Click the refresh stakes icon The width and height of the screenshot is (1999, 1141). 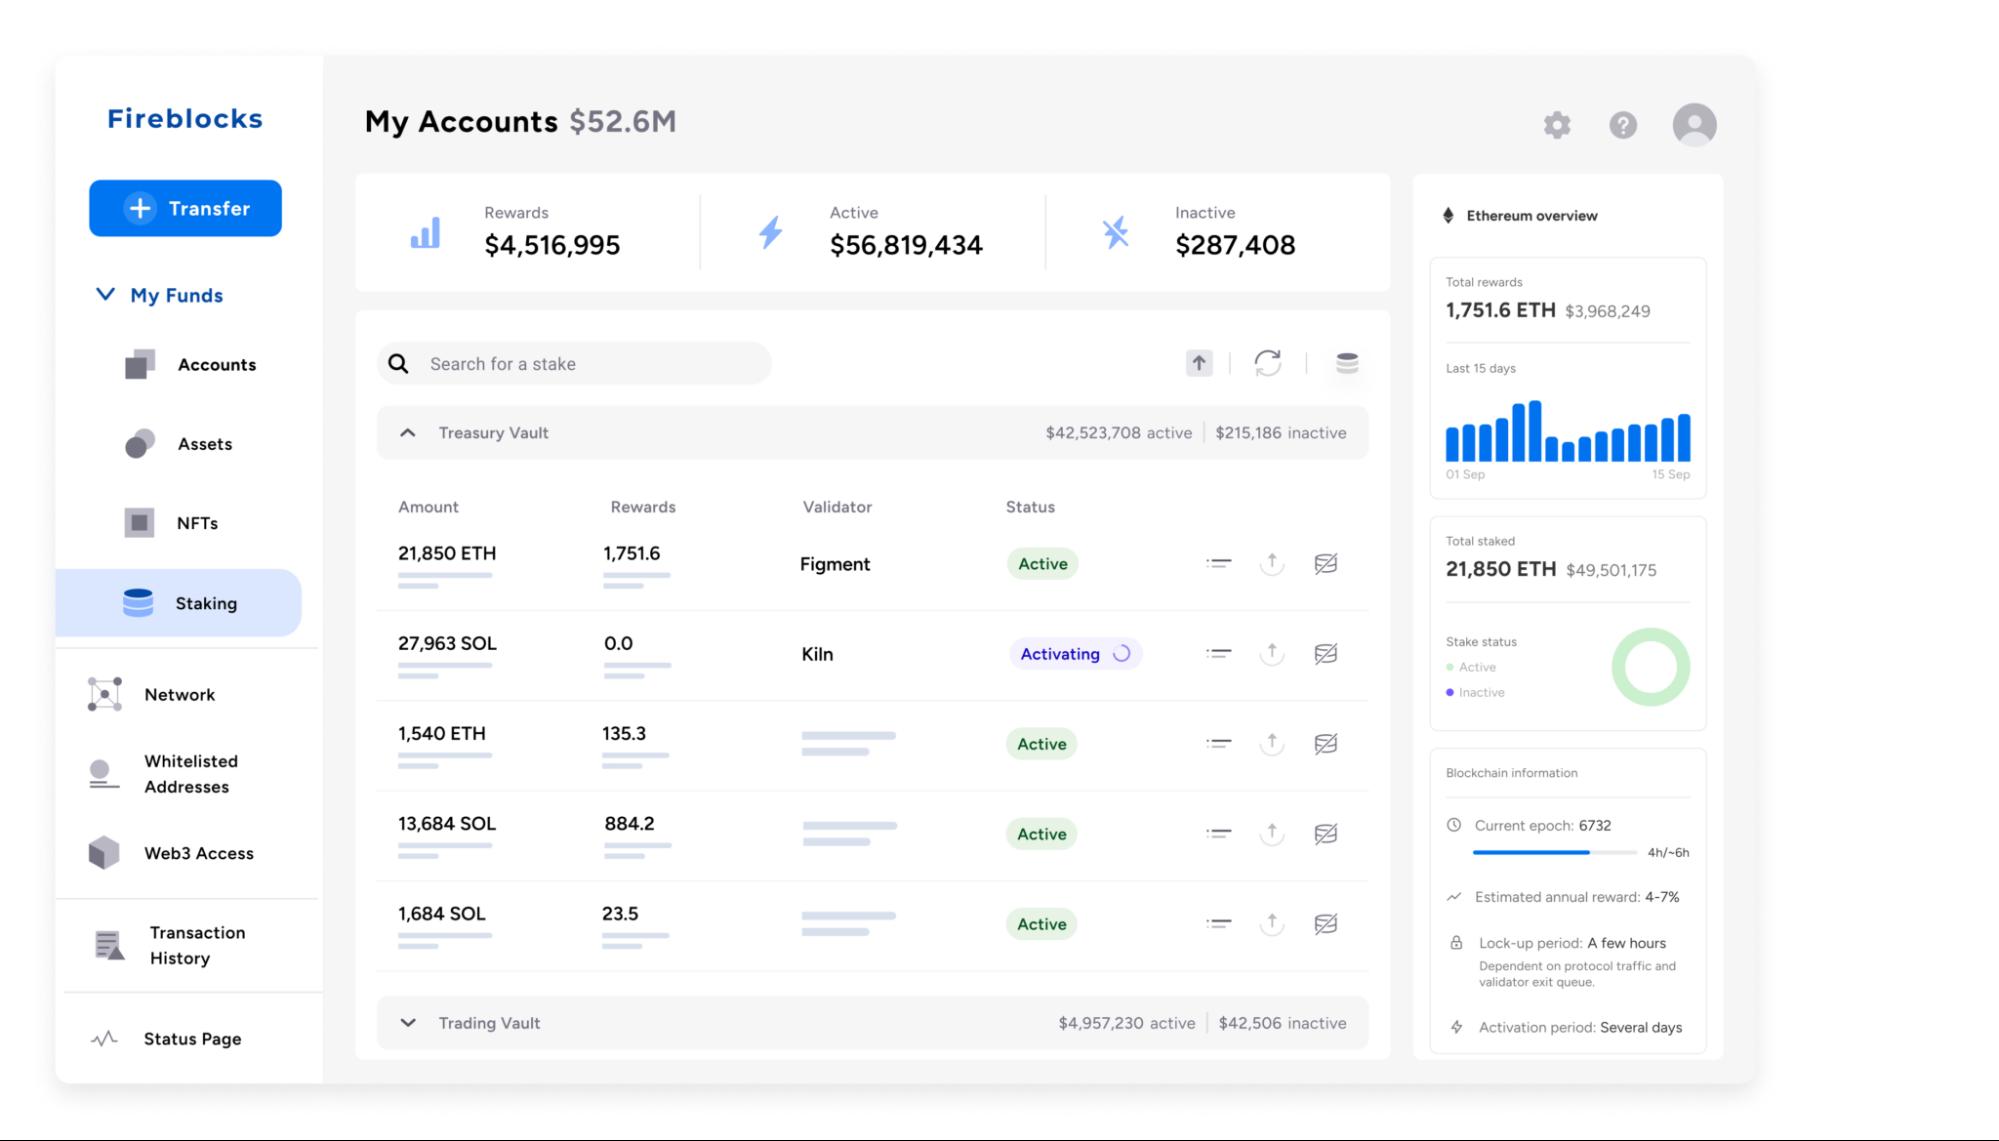pos(1268,363)
